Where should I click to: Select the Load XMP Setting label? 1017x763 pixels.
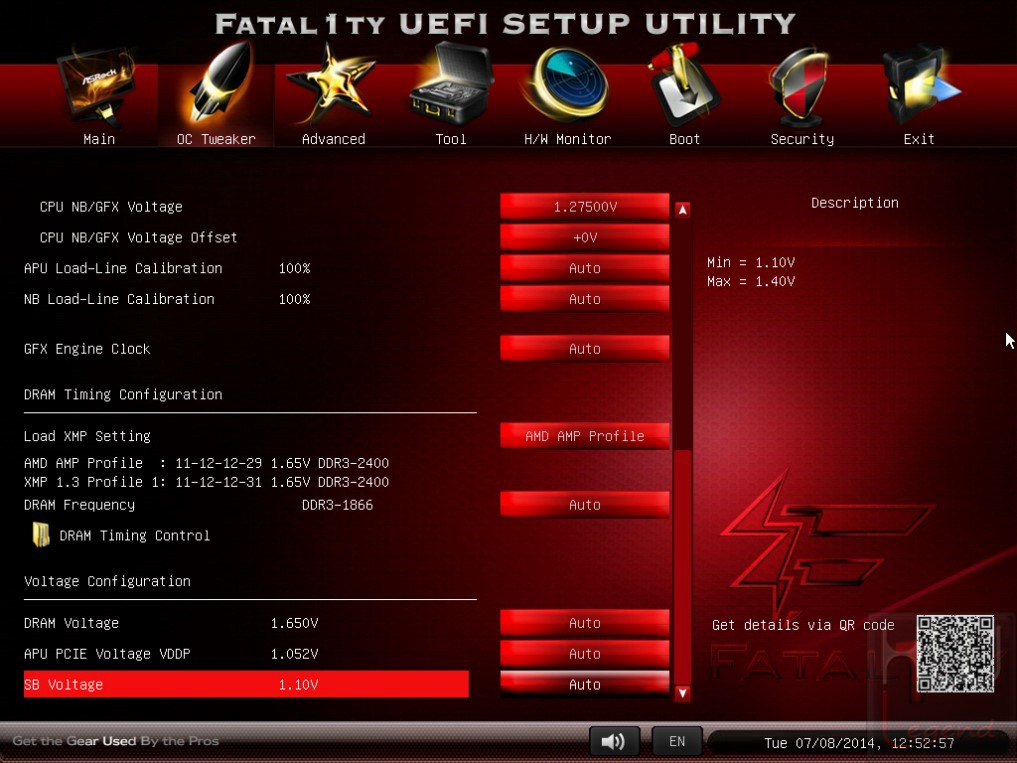pos(87,436)
